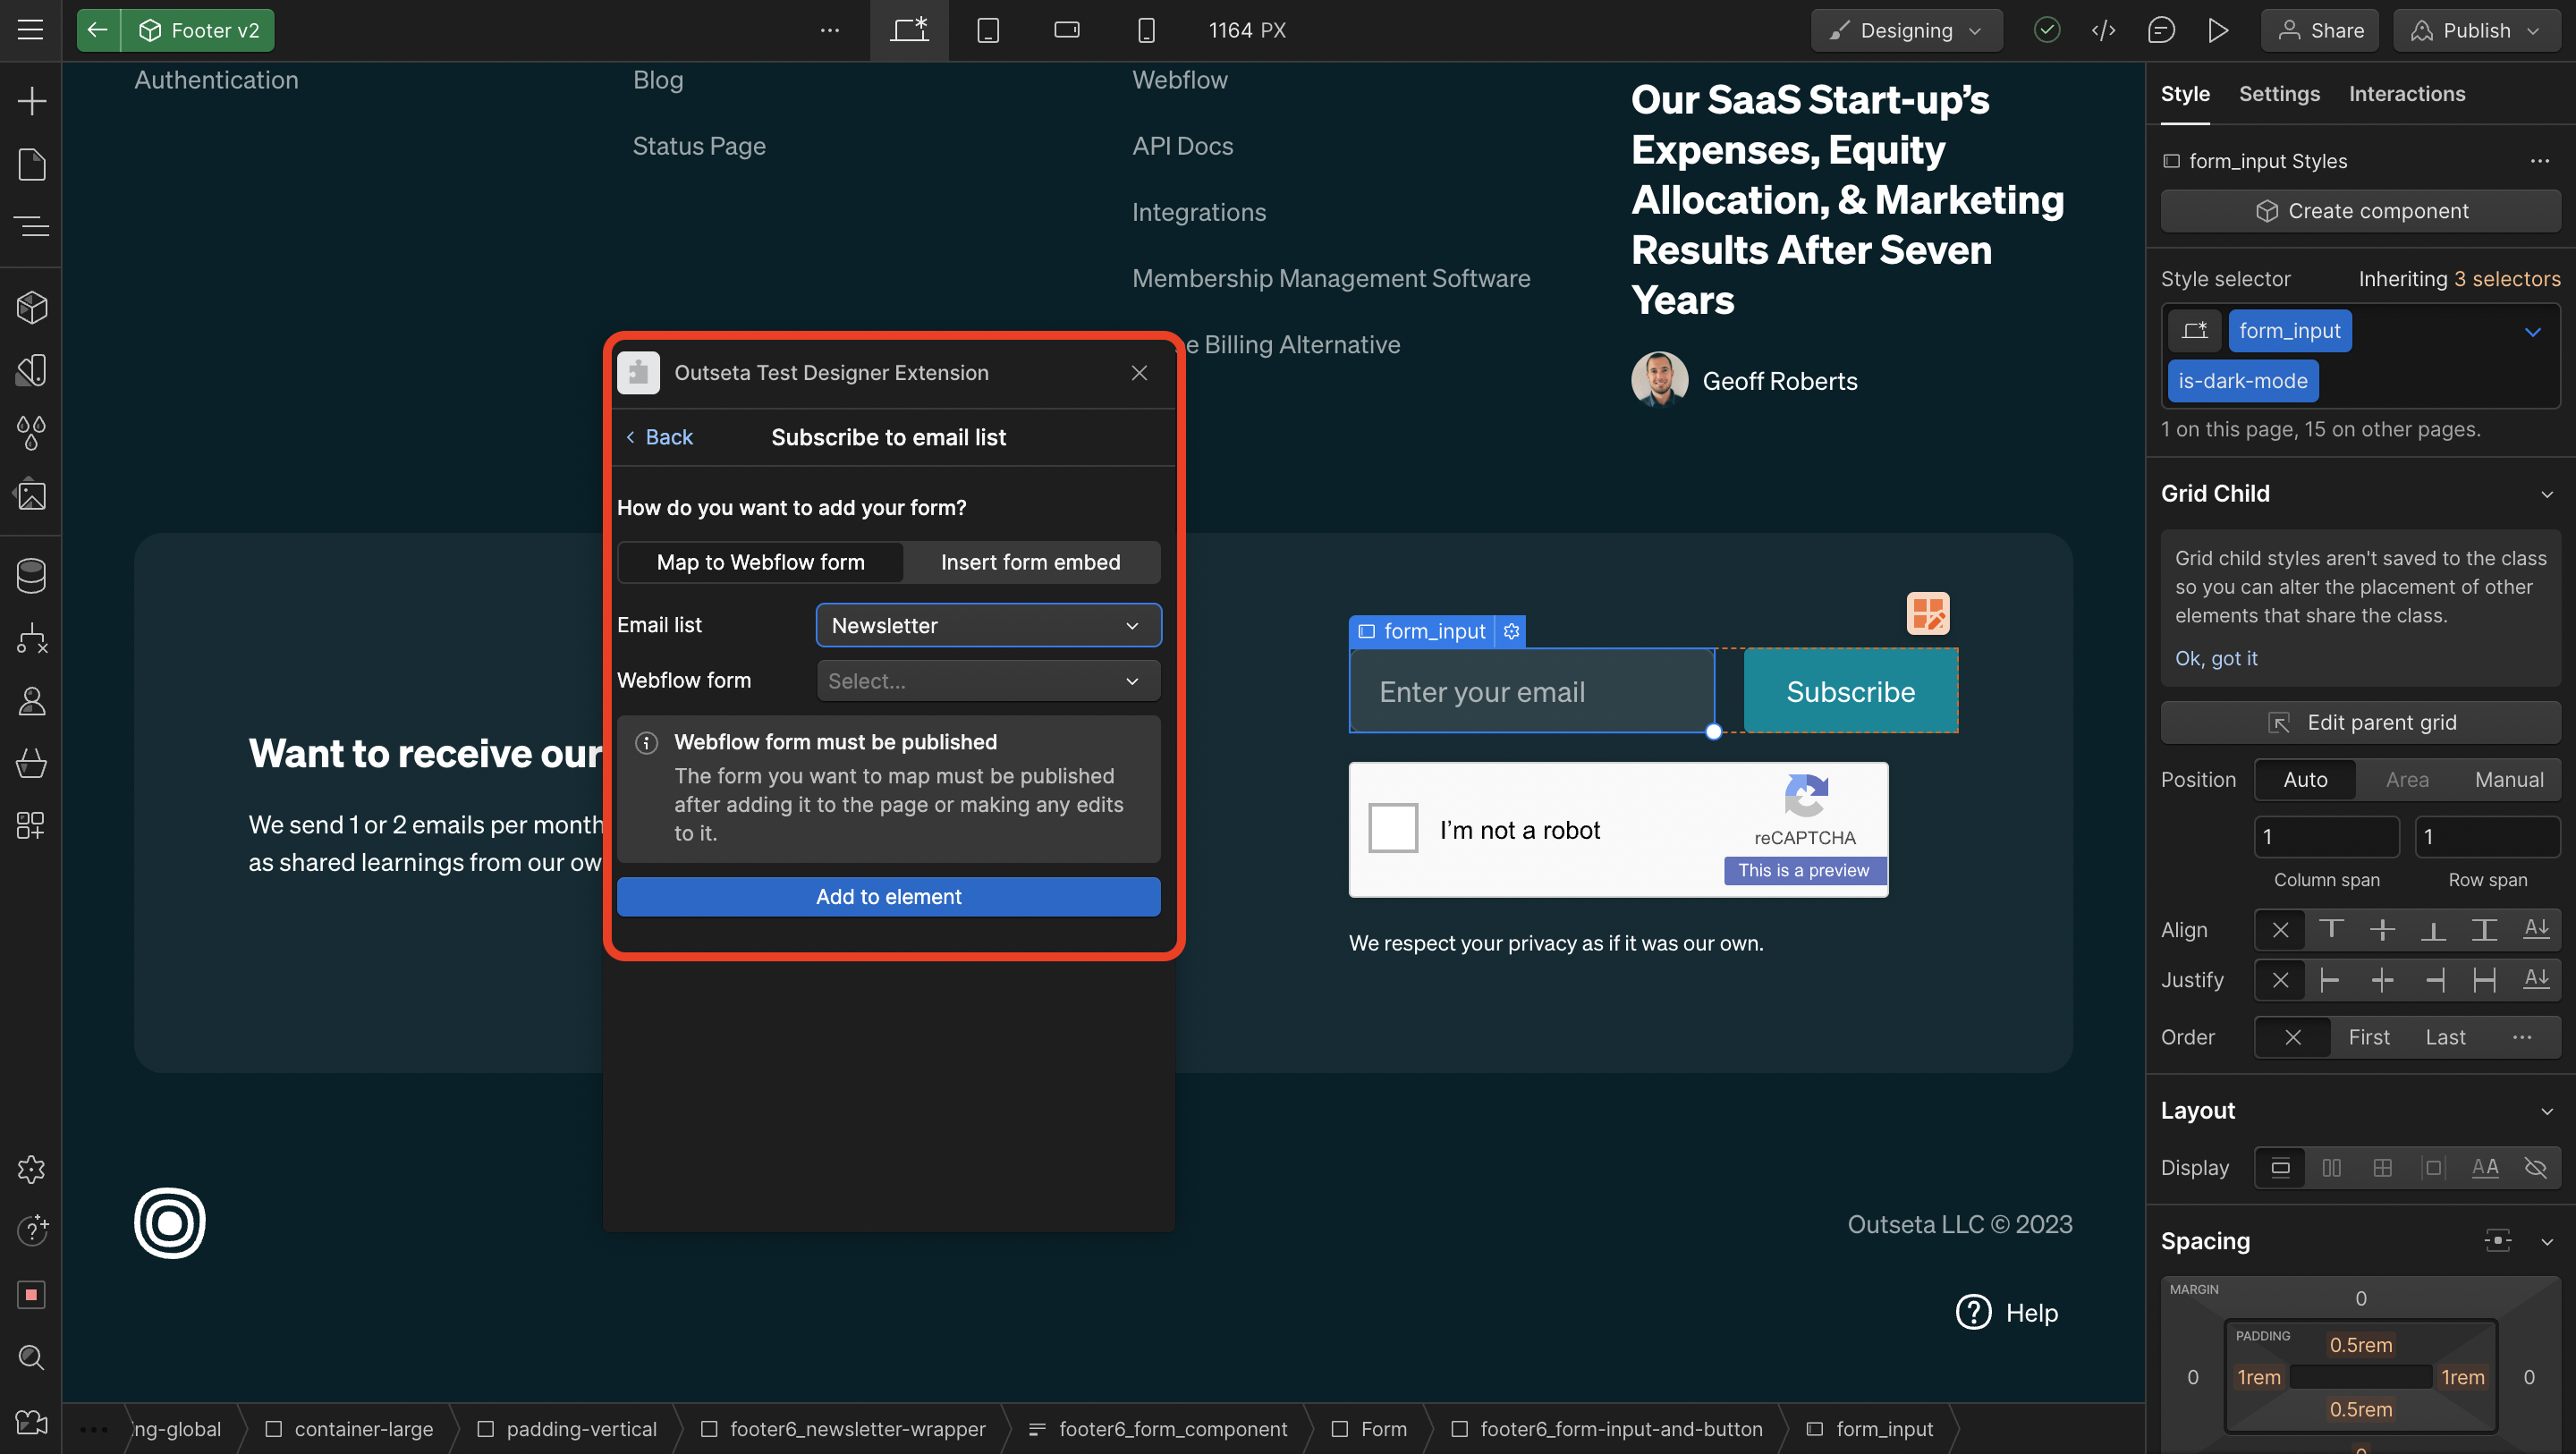Screen dimensions: 2576x1454
Task: Switch to the Interactions tab
Action: tap(2406, 94)
